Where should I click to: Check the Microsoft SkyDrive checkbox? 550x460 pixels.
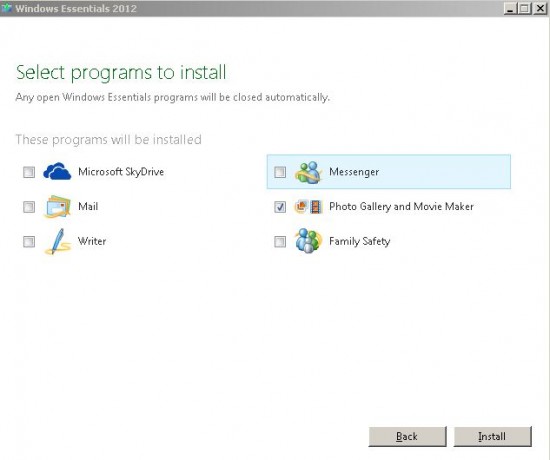(29, 172)
